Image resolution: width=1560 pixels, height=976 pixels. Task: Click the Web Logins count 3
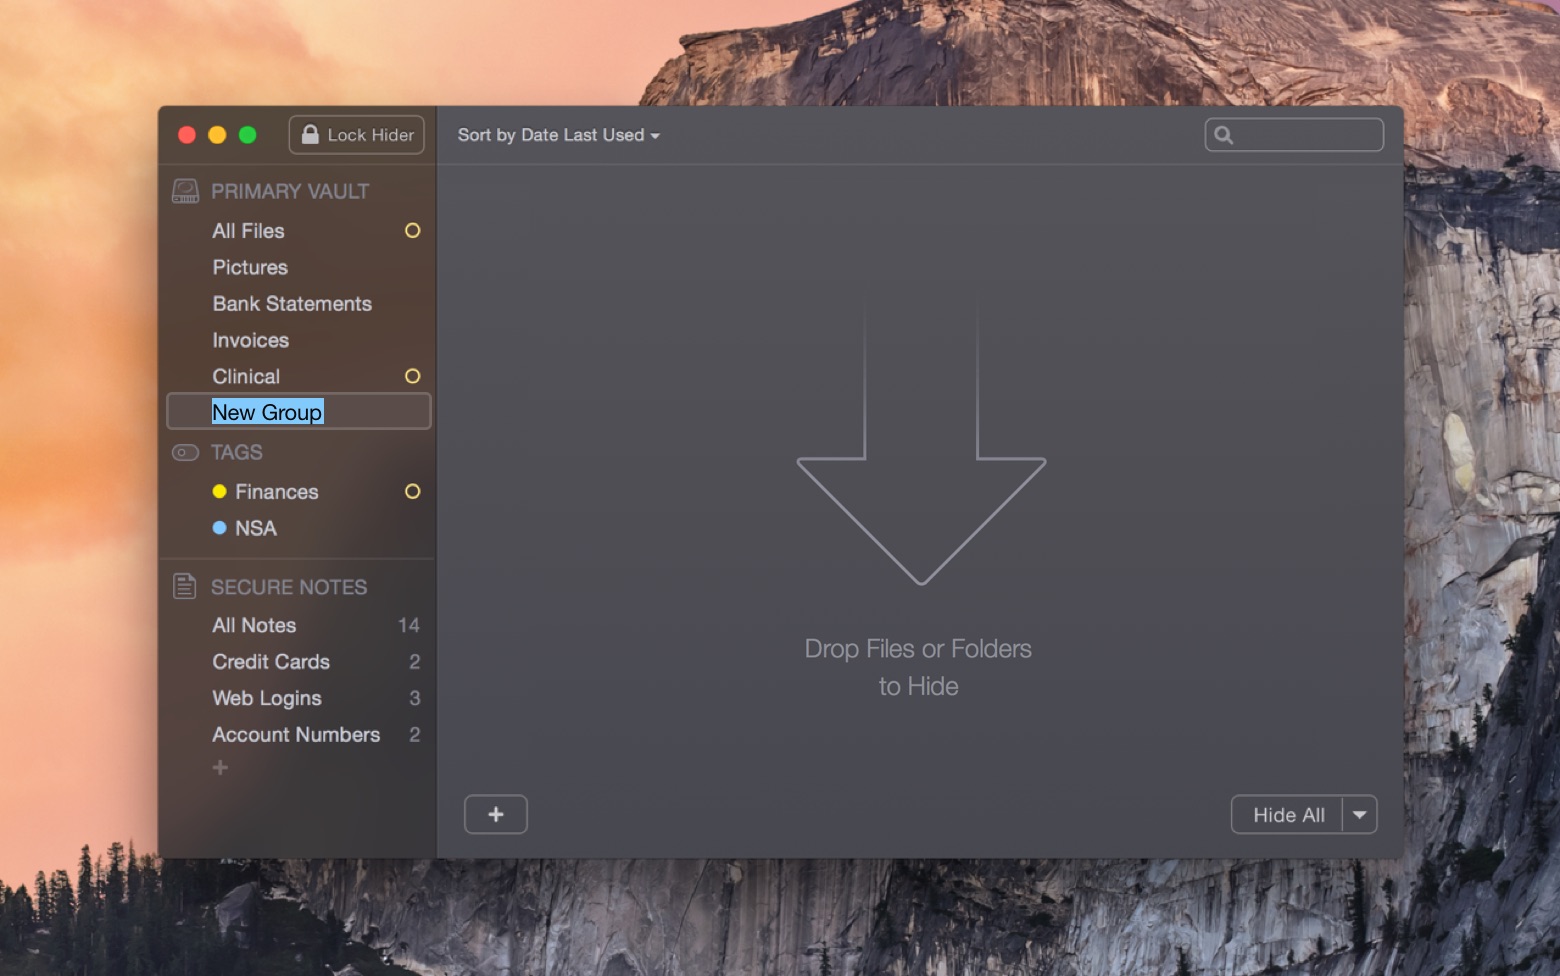415,698
